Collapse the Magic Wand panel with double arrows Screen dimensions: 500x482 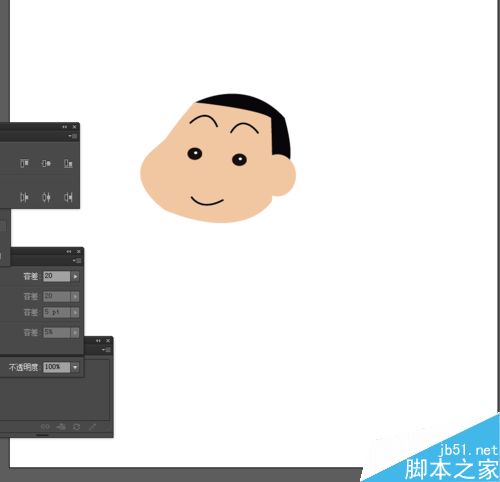pos(69,252)
